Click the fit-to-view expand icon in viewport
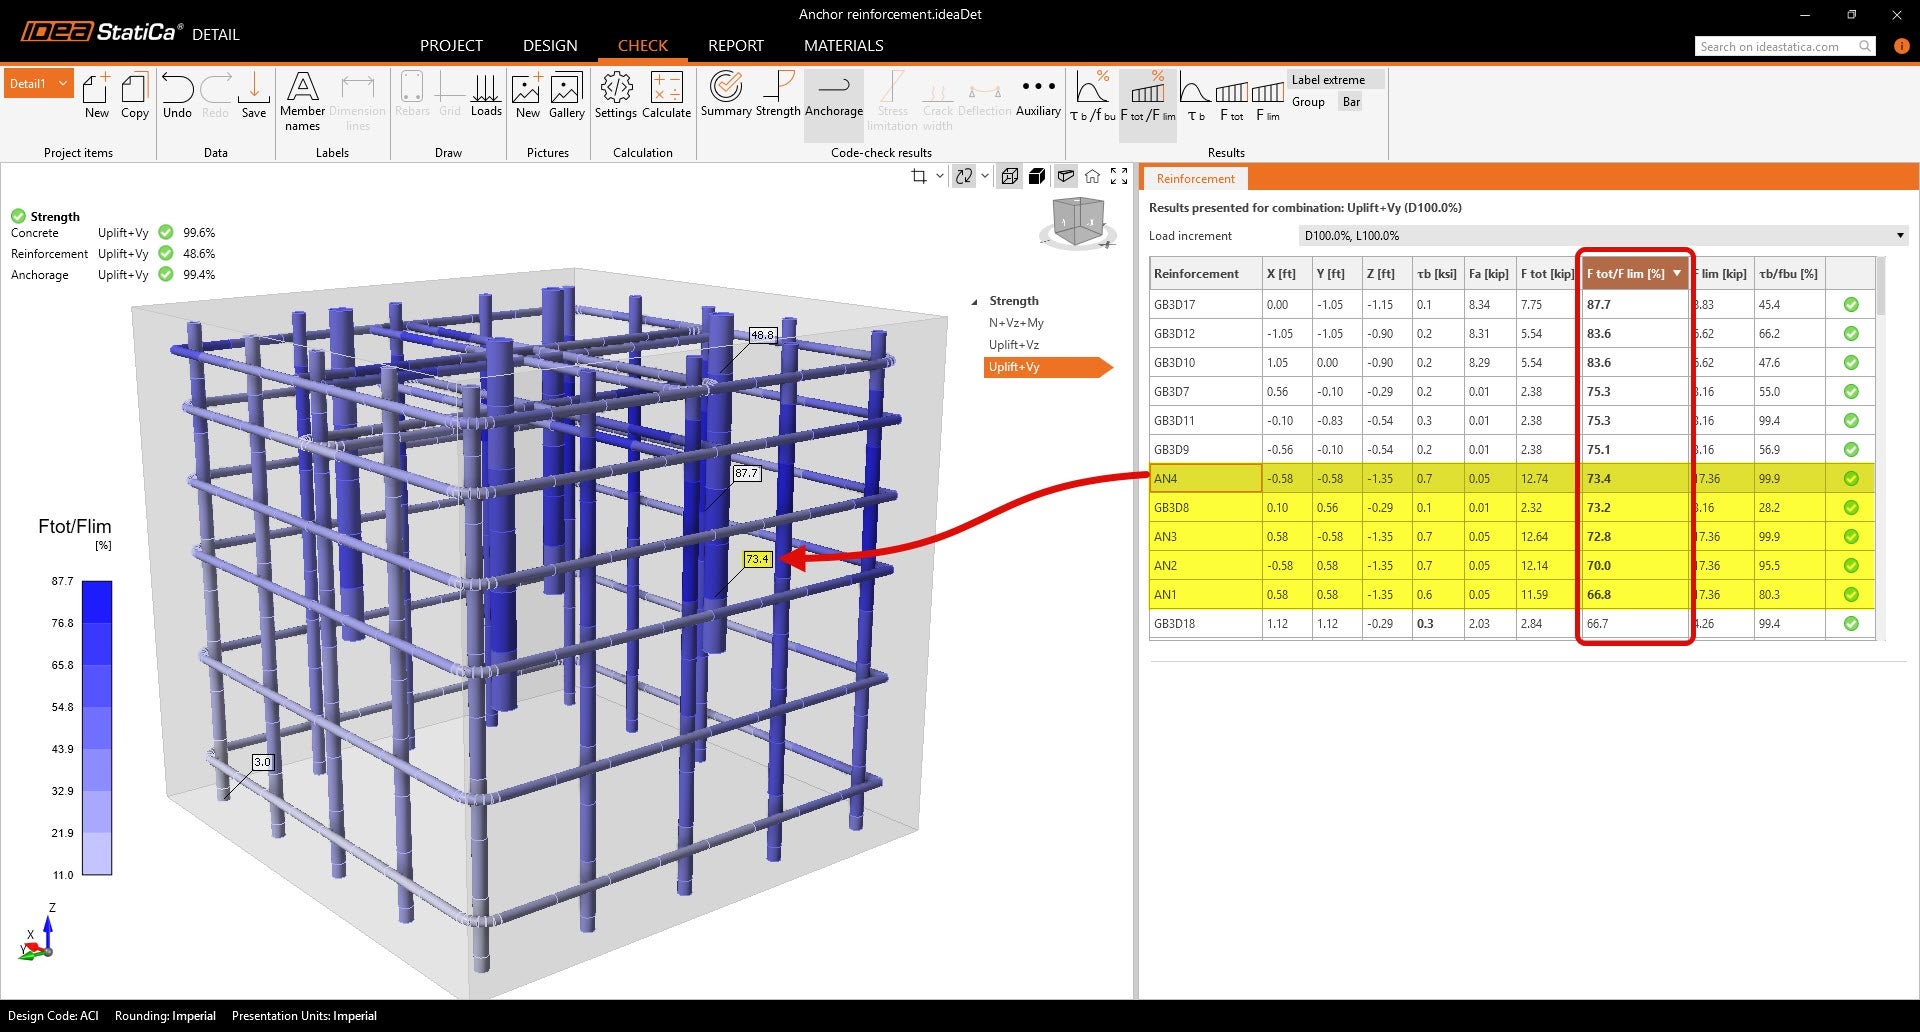Viewport: 1920px width, 1032px height. tap(1119, 176)
